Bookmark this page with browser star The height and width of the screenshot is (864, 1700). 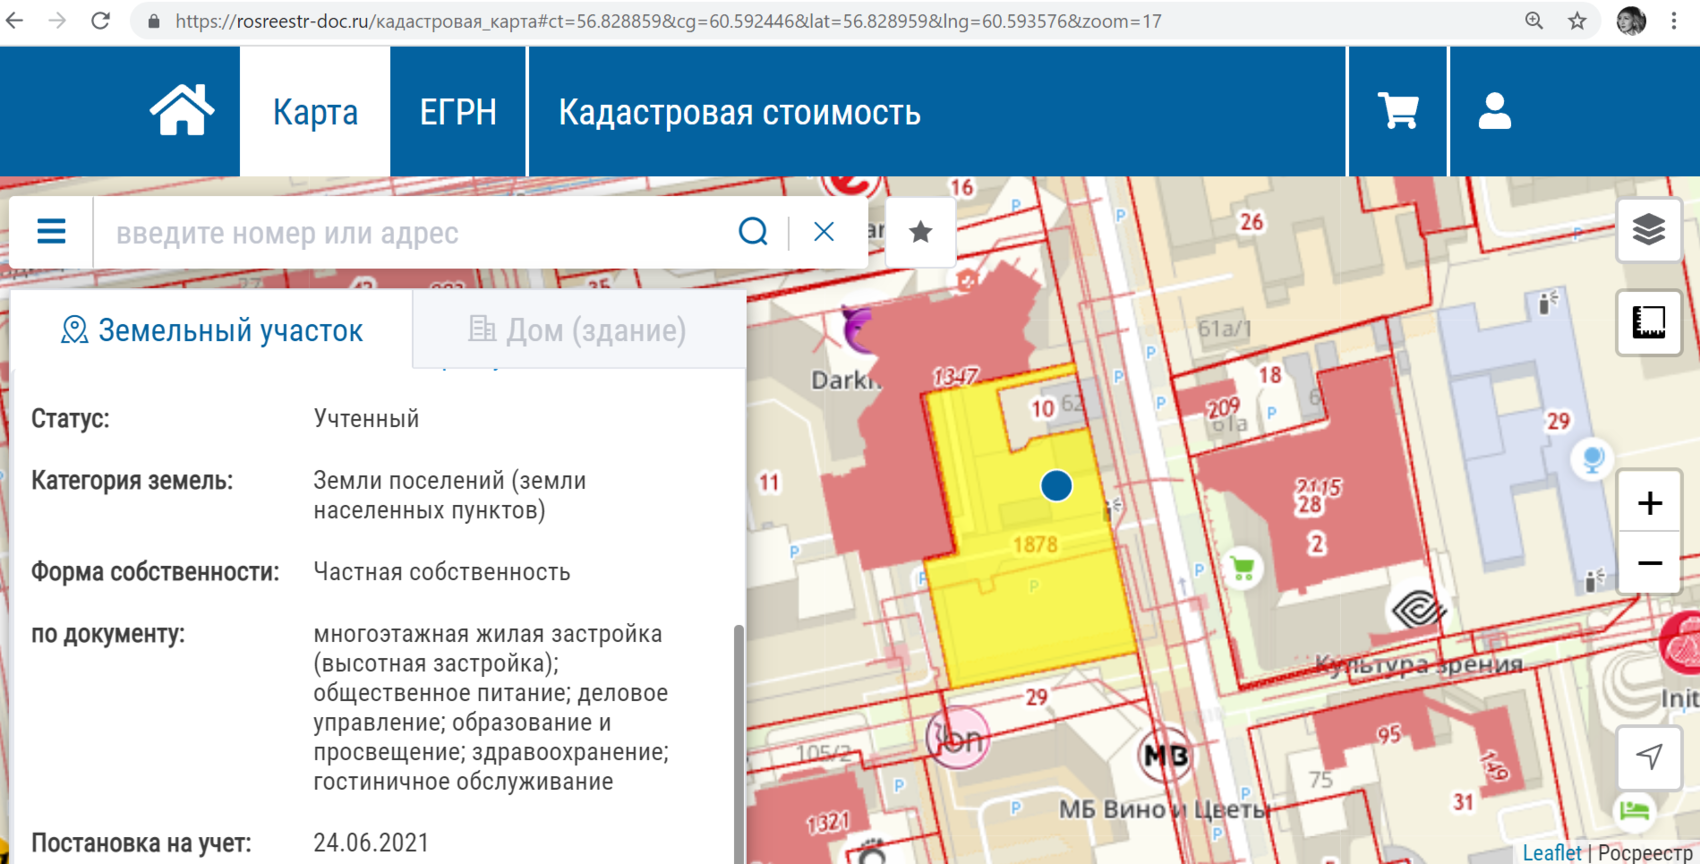point(1577,21)
